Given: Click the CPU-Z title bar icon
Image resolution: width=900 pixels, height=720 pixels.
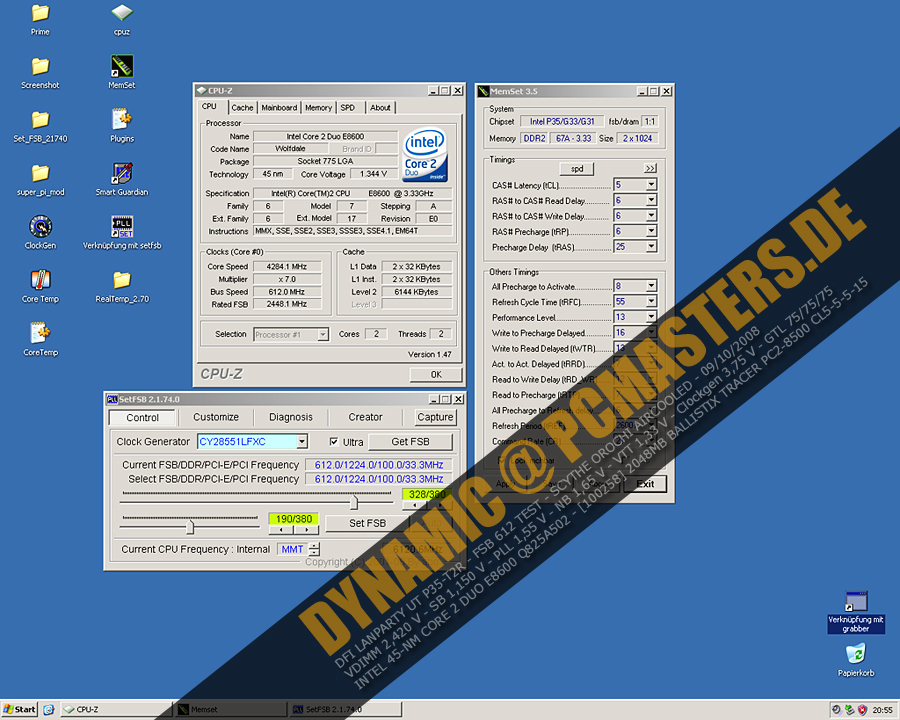Looking at the screenshot, I should click(201, 91).
